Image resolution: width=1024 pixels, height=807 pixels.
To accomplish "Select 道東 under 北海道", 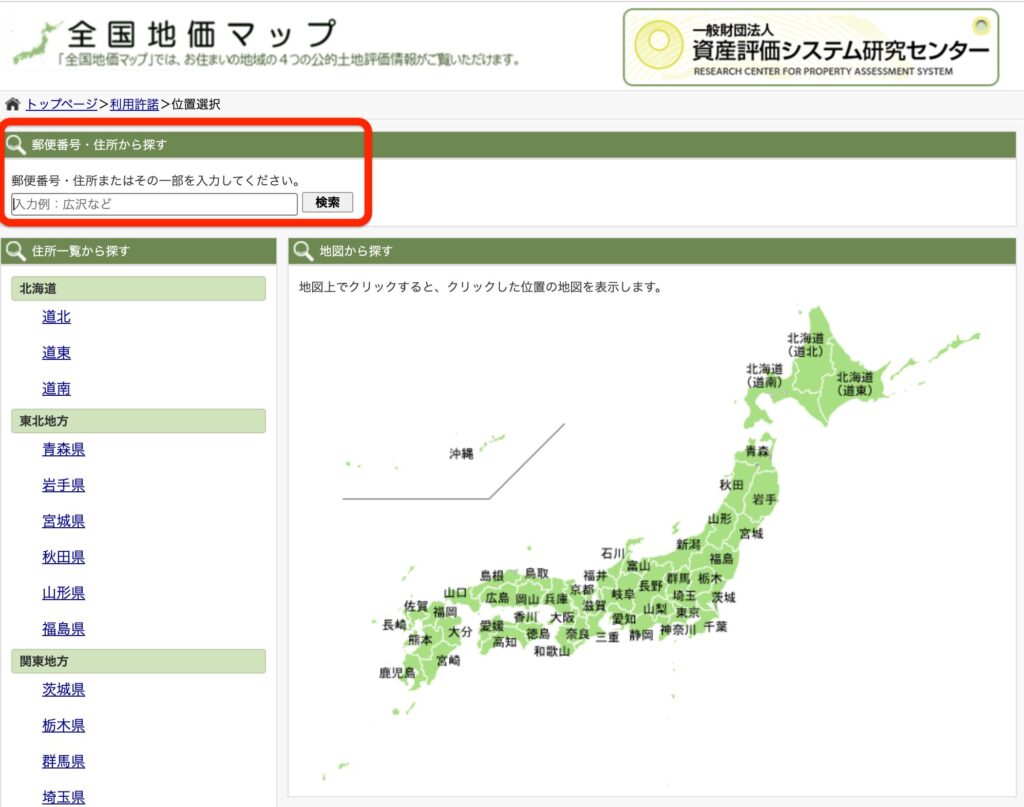I will [56, 352].
